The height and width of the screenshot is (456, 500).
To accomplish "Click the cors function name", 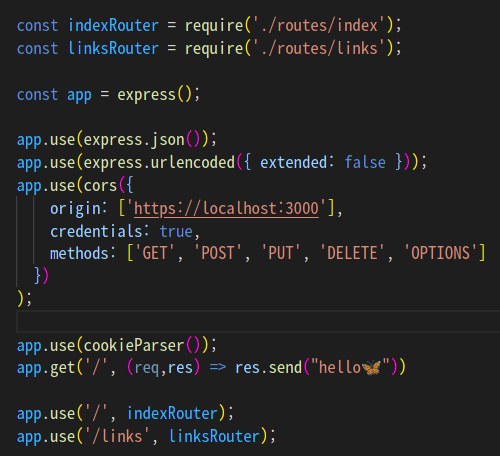I will coord(100,186).
